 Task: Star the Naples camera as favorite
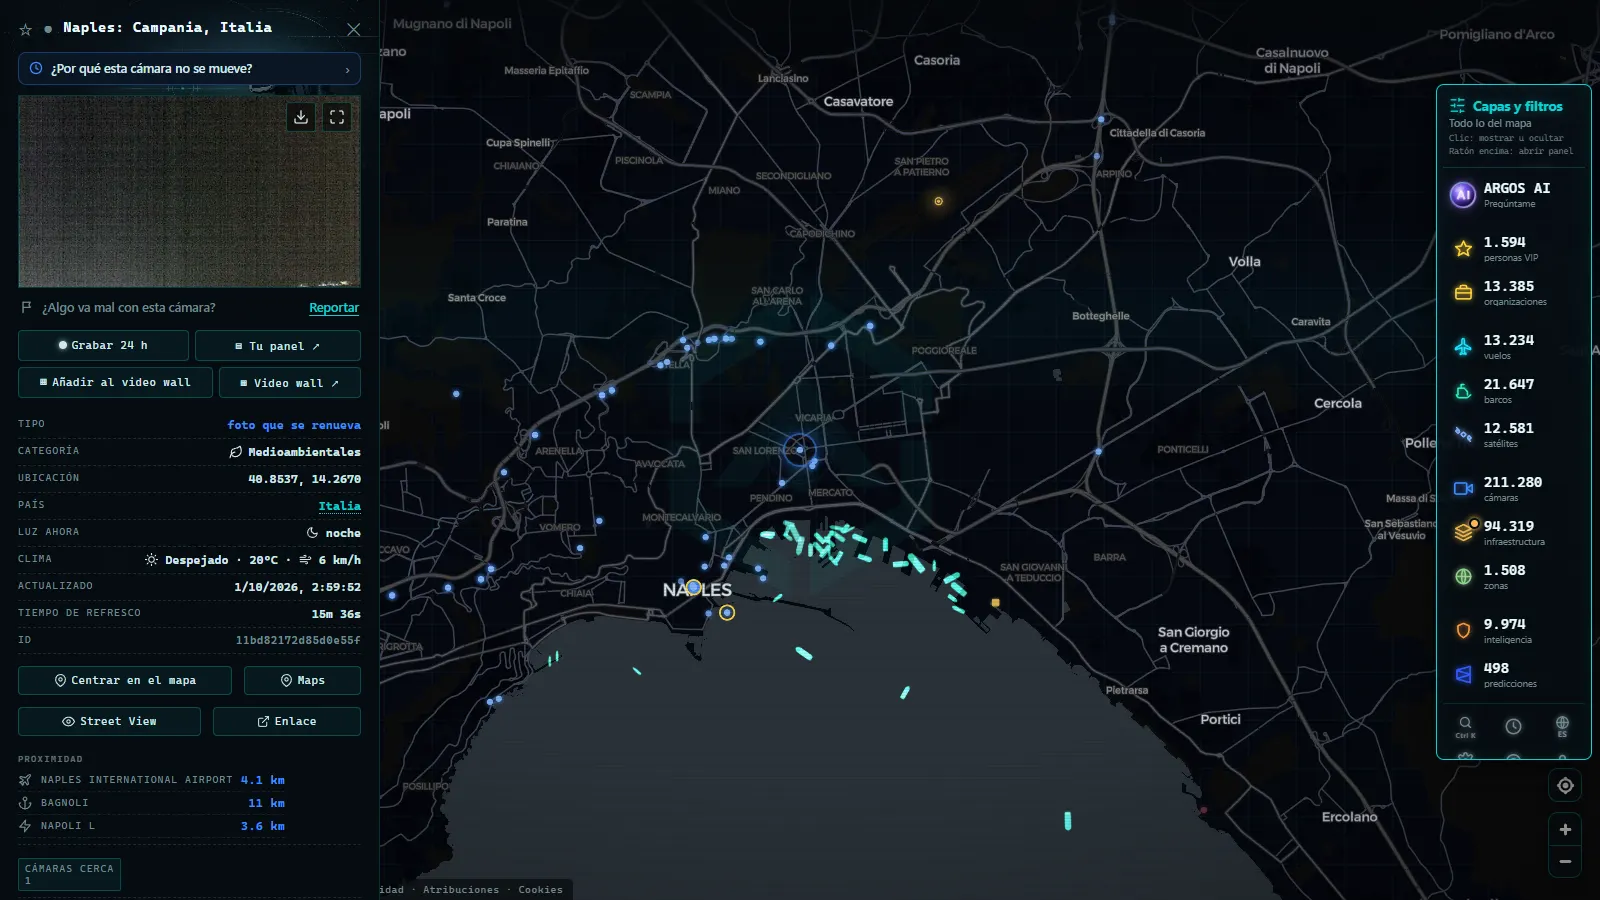coord(26,29)
